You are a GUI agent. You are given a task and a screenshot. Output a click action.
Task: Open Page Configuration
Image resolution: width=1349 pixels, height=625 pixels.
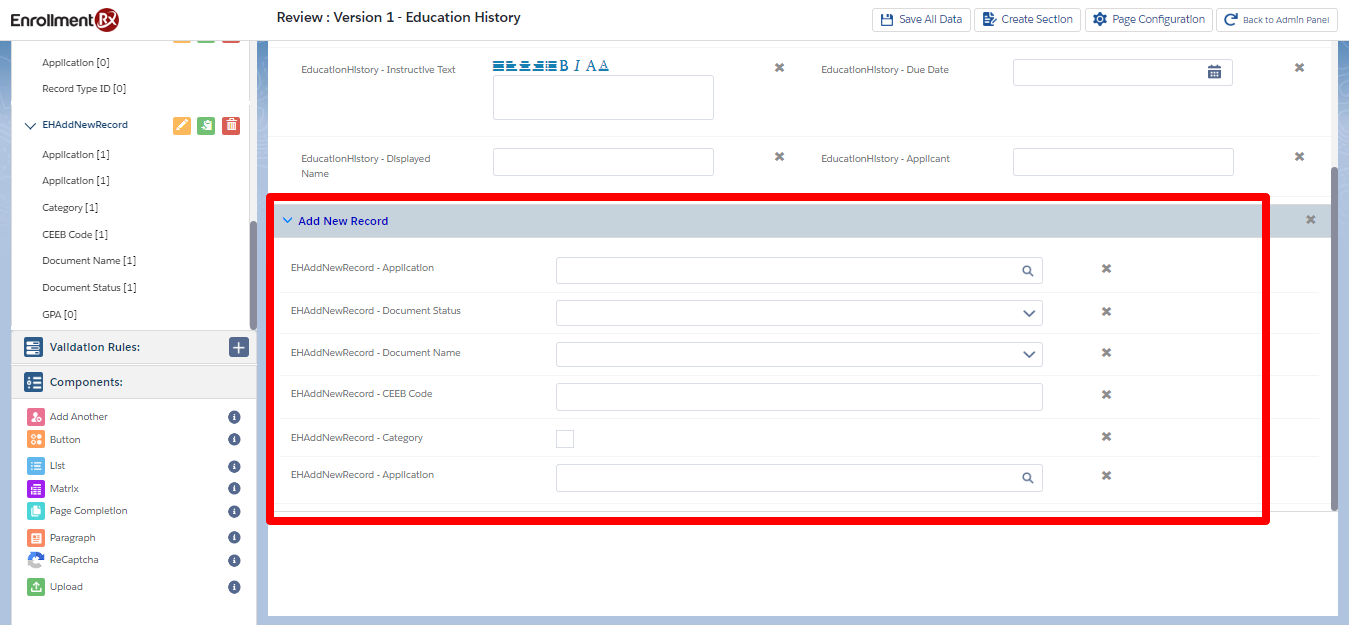tap(1148, 20)
